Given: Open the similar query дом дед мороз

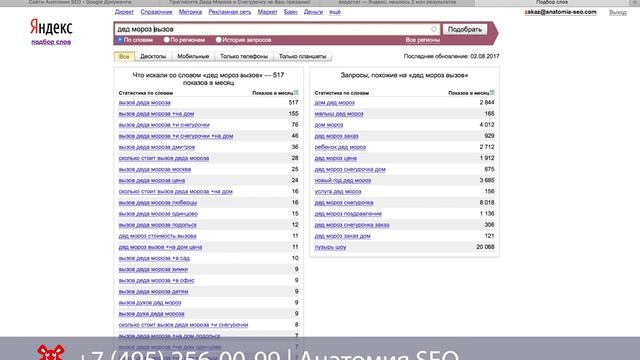Looking at the screenshot, I should pos(335,103).
